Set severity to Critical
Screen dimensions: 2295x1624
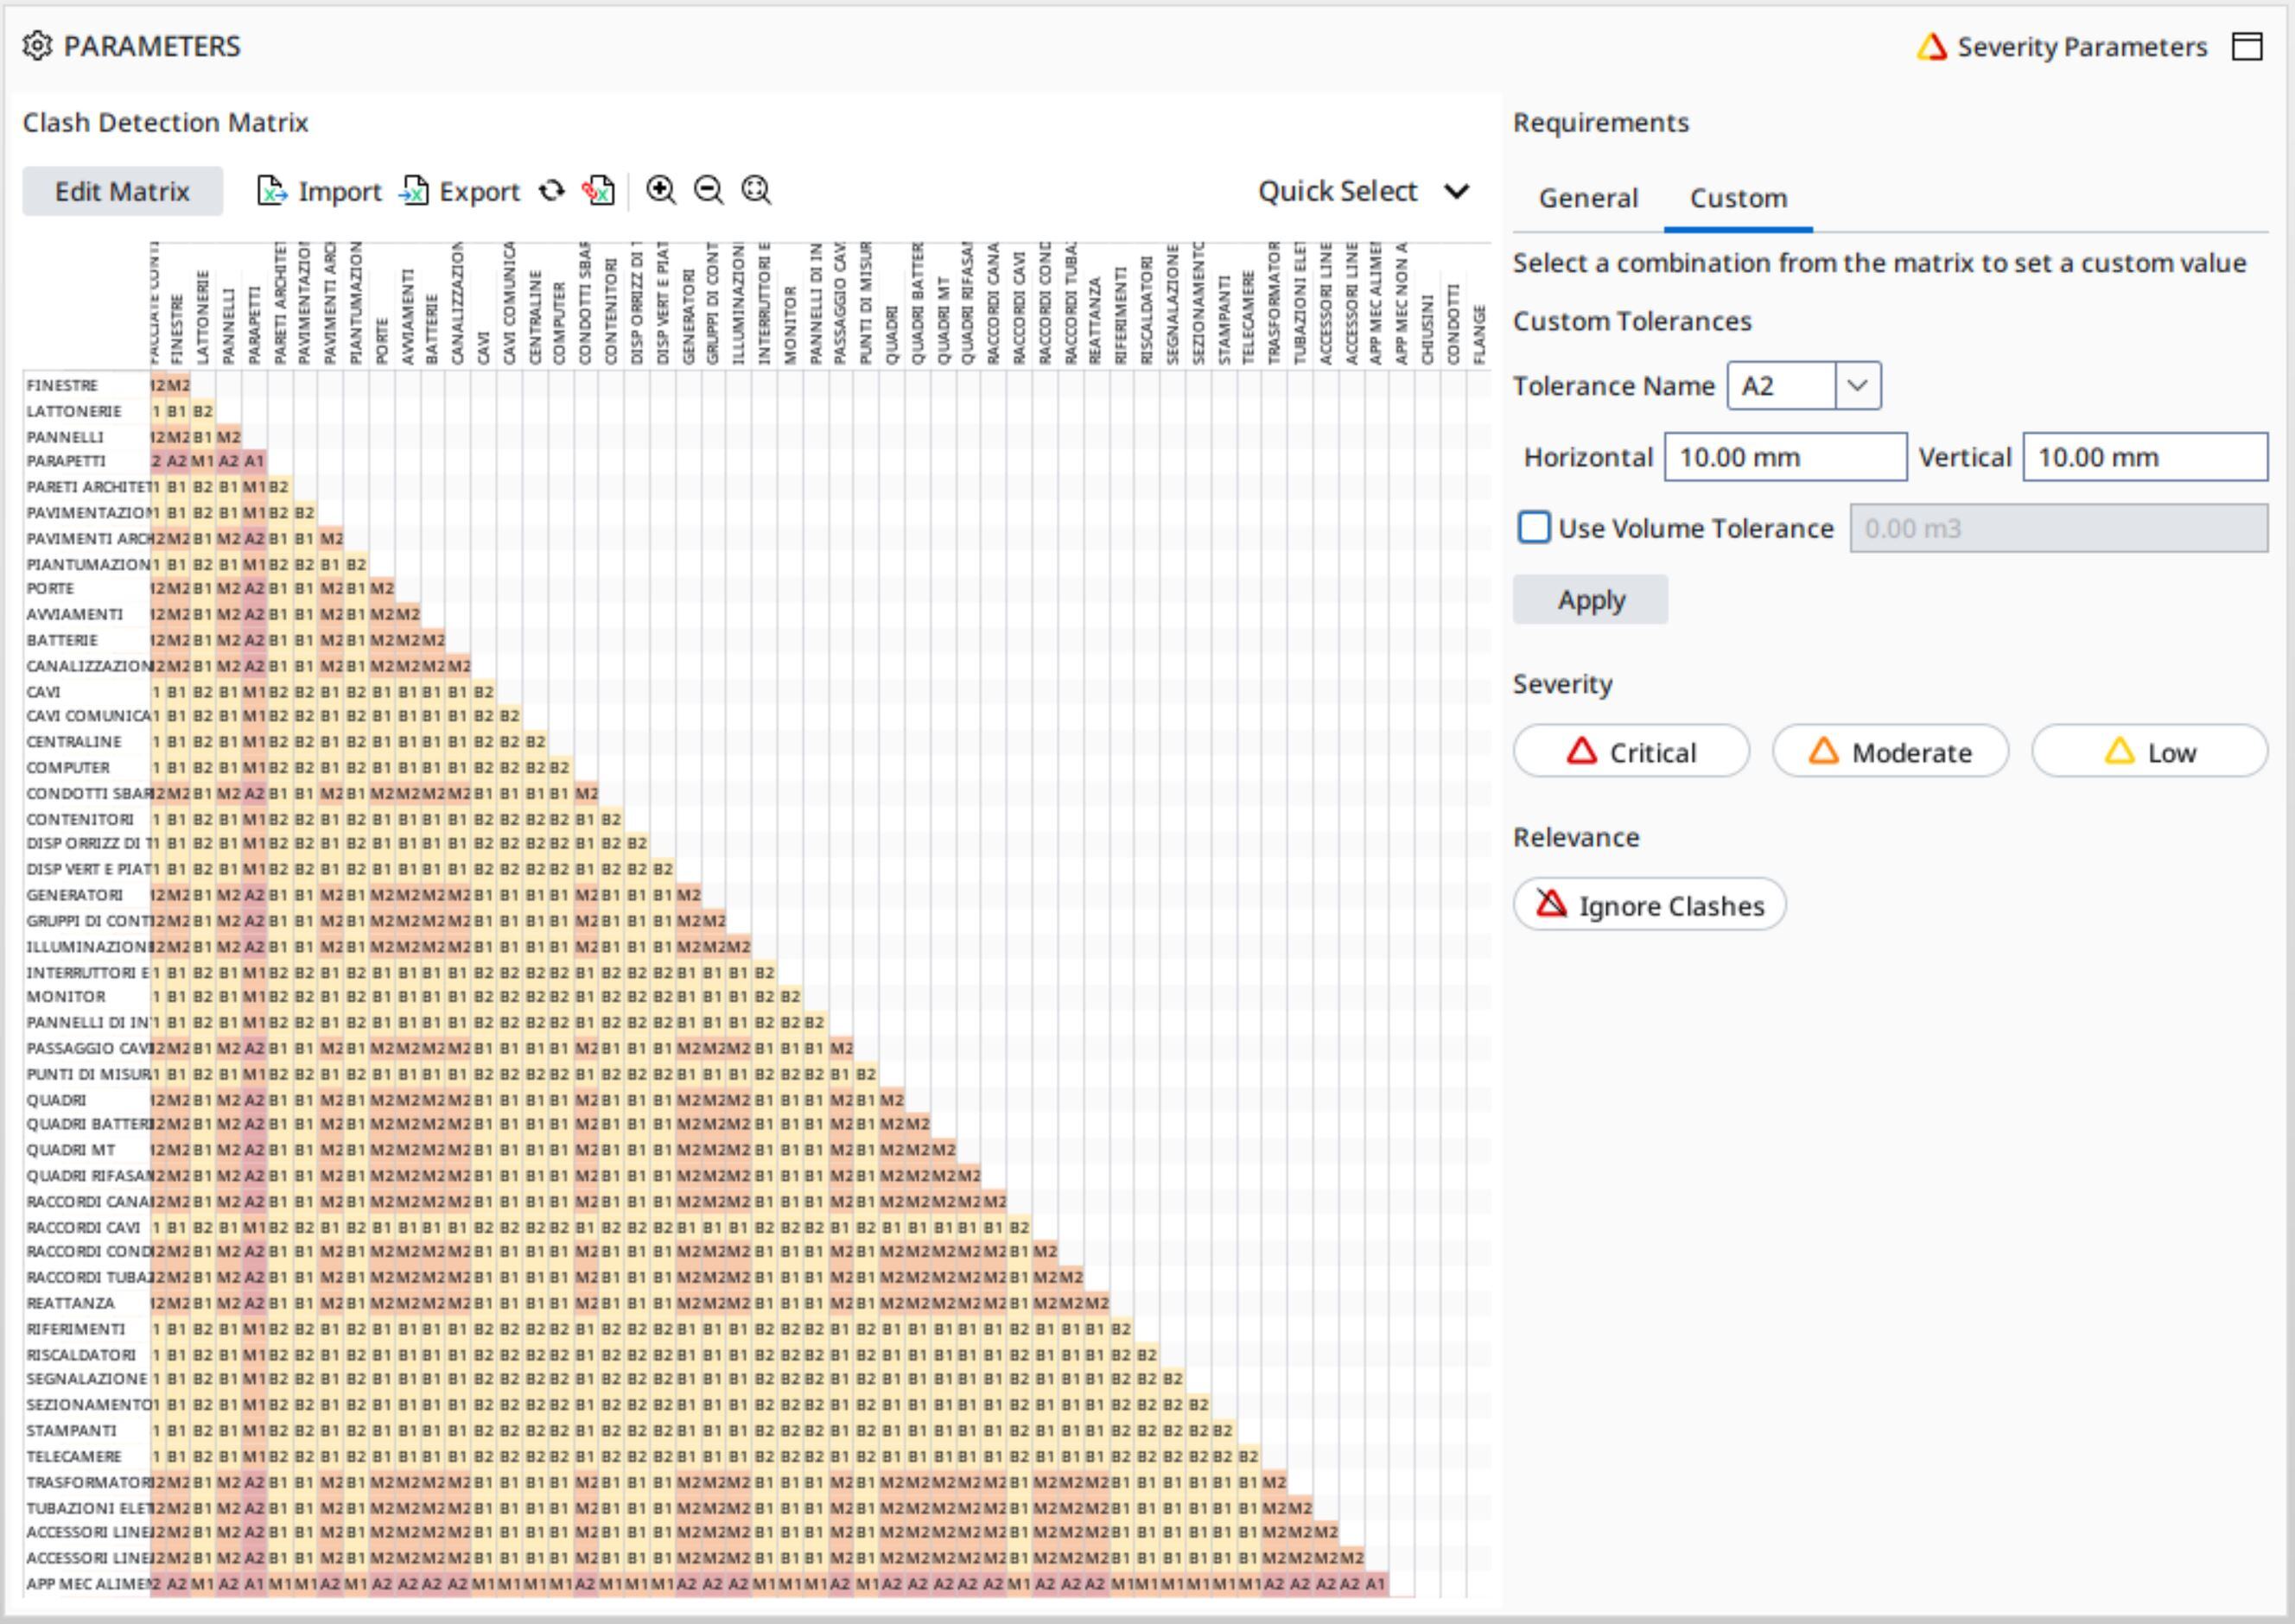coord(1631,752)
